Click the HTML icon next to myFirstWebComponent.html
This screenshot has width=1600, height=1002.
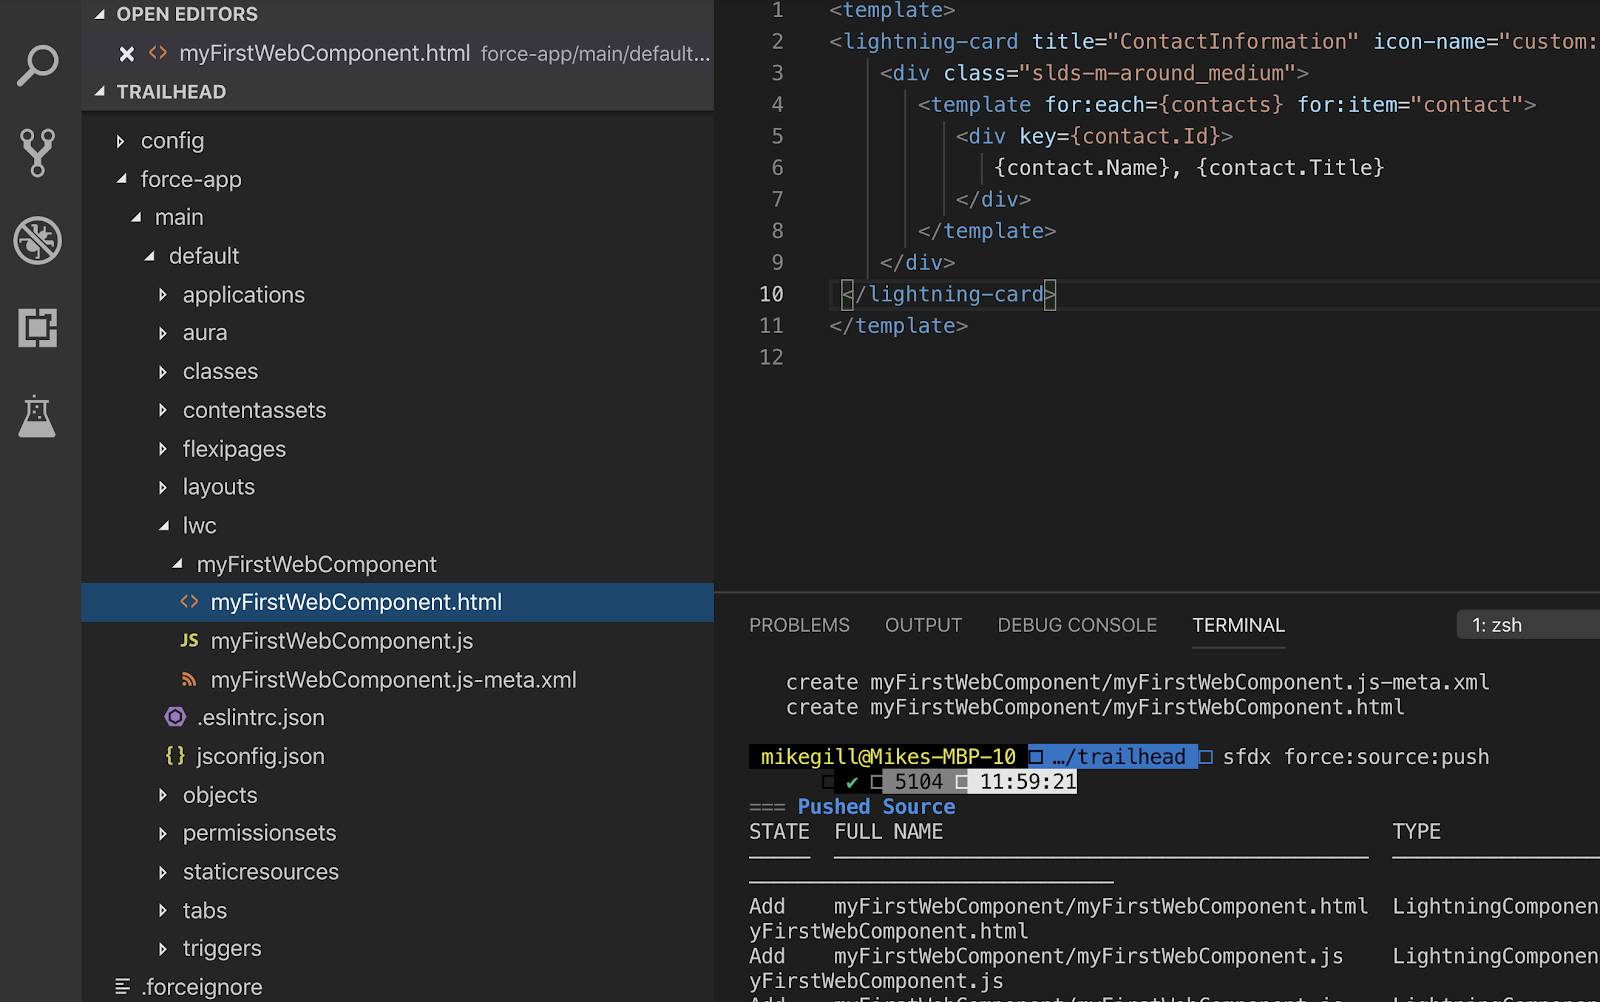click(189, 602)
